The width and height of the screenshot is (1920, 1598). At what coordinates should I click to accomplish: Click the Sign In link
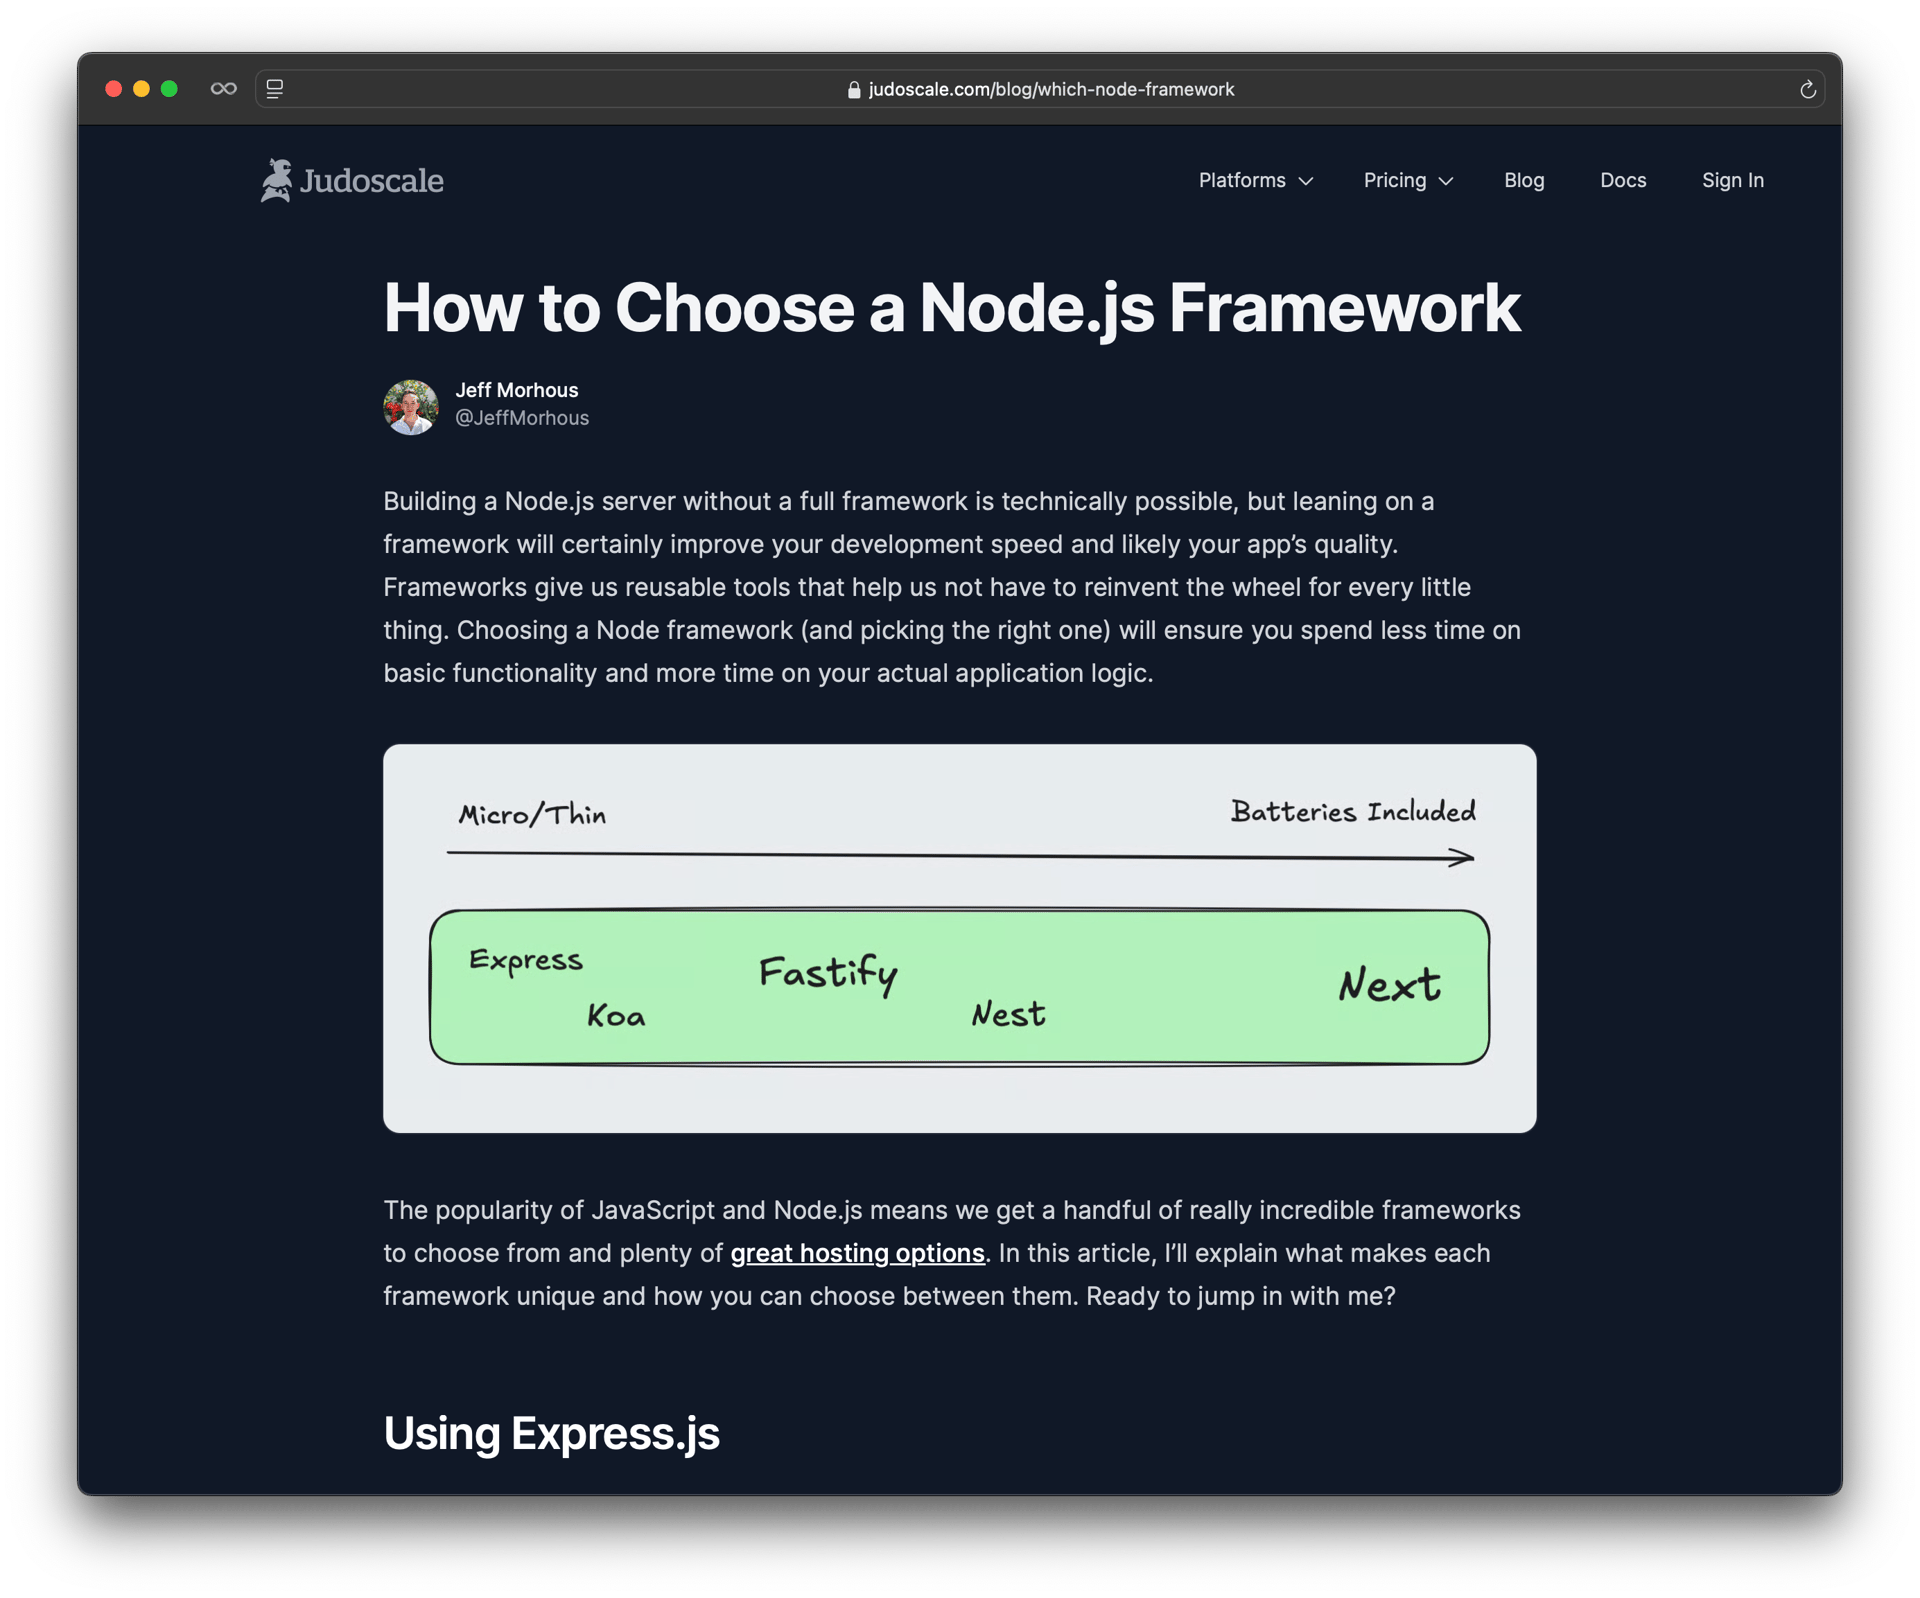tap(1732, 180)
